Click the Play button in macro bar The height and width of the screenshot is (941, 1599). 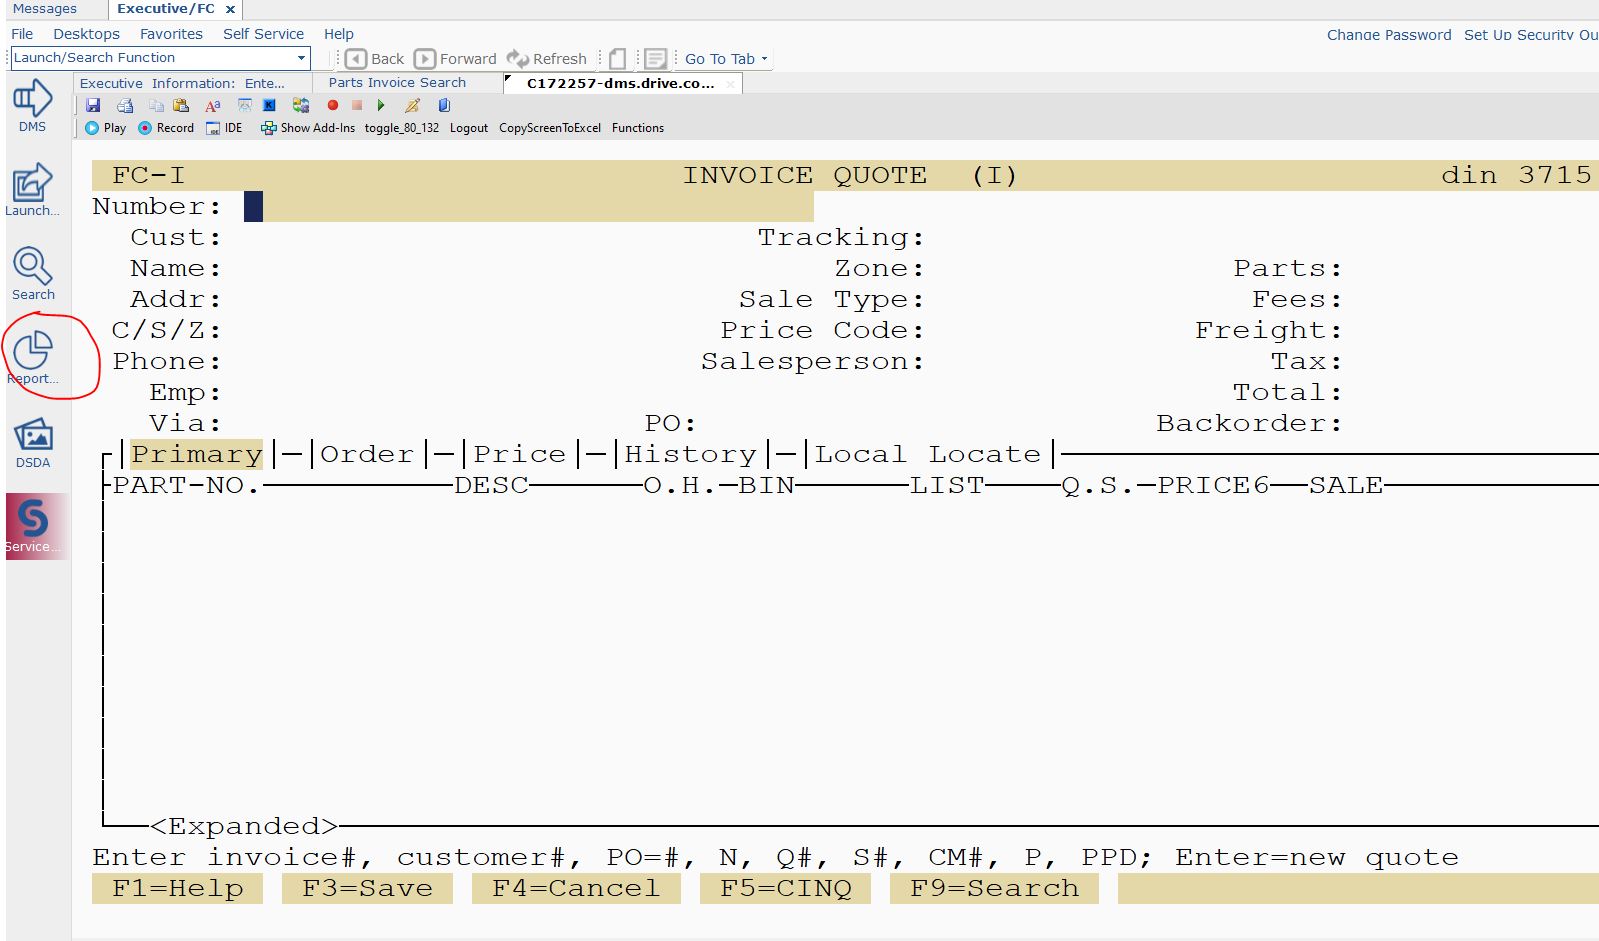105,128
